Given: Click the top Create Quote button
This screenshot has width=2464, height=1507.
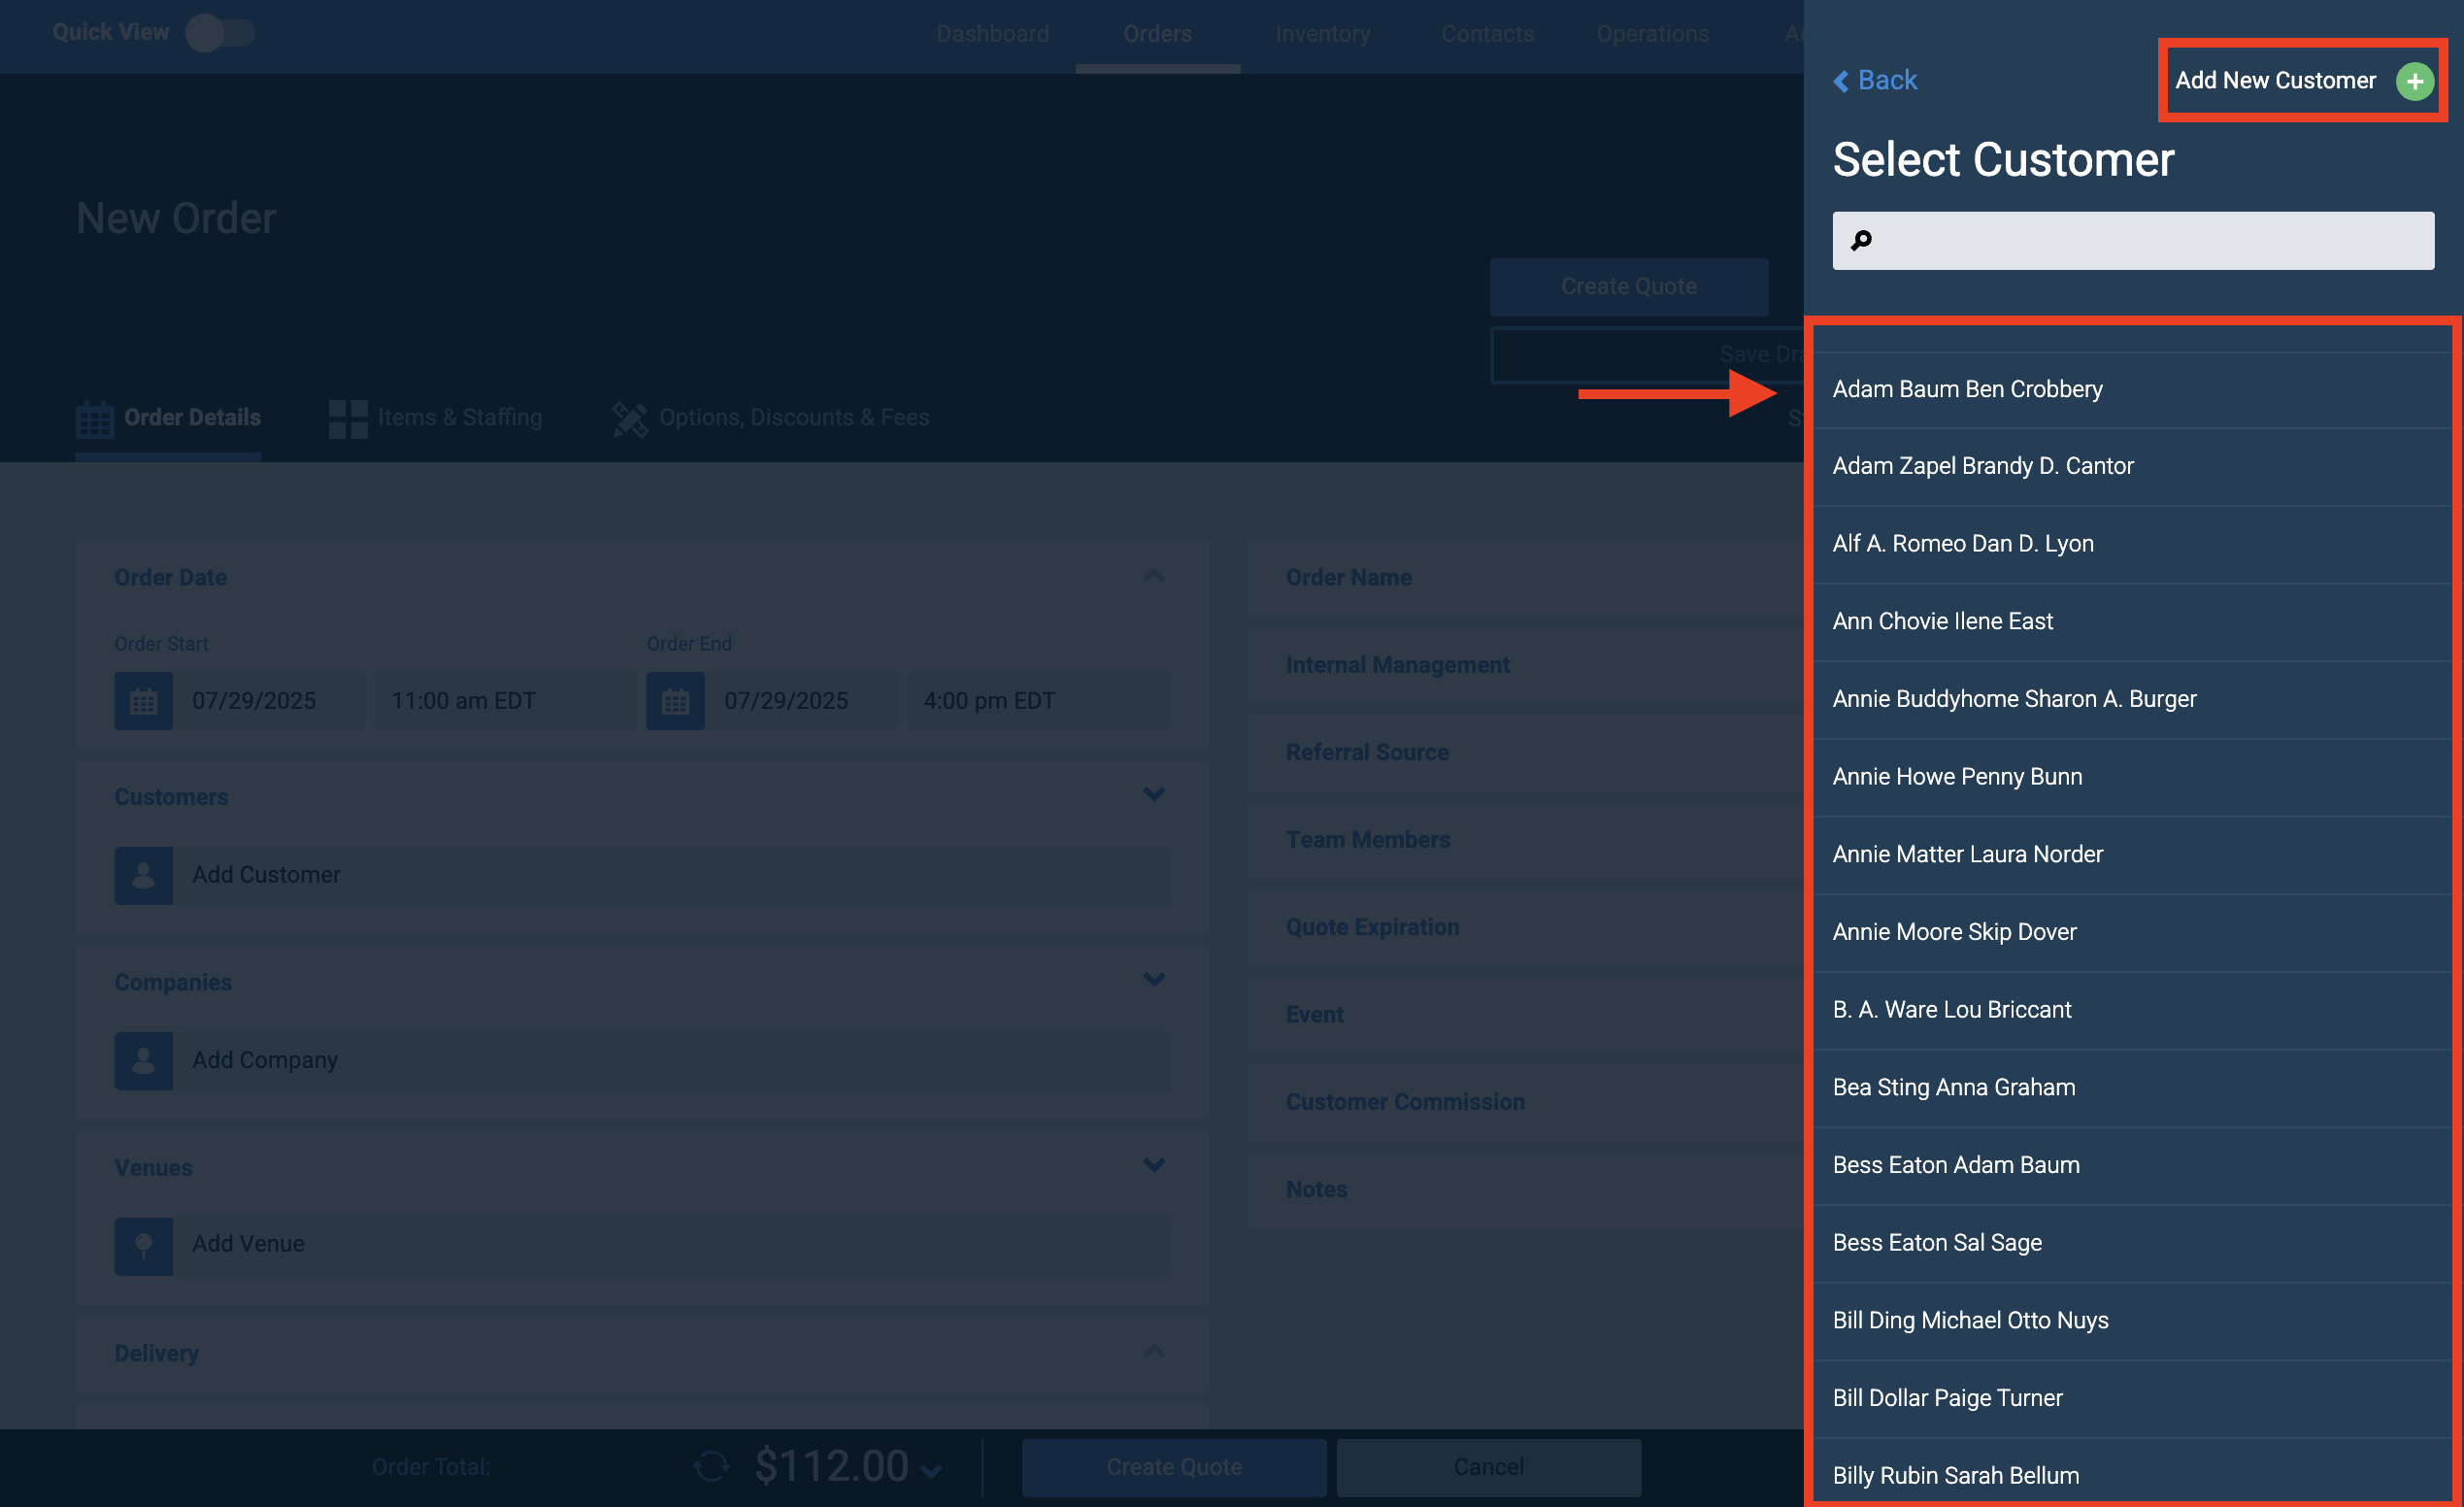Looking at the screenshot, I should (1629, 287).
